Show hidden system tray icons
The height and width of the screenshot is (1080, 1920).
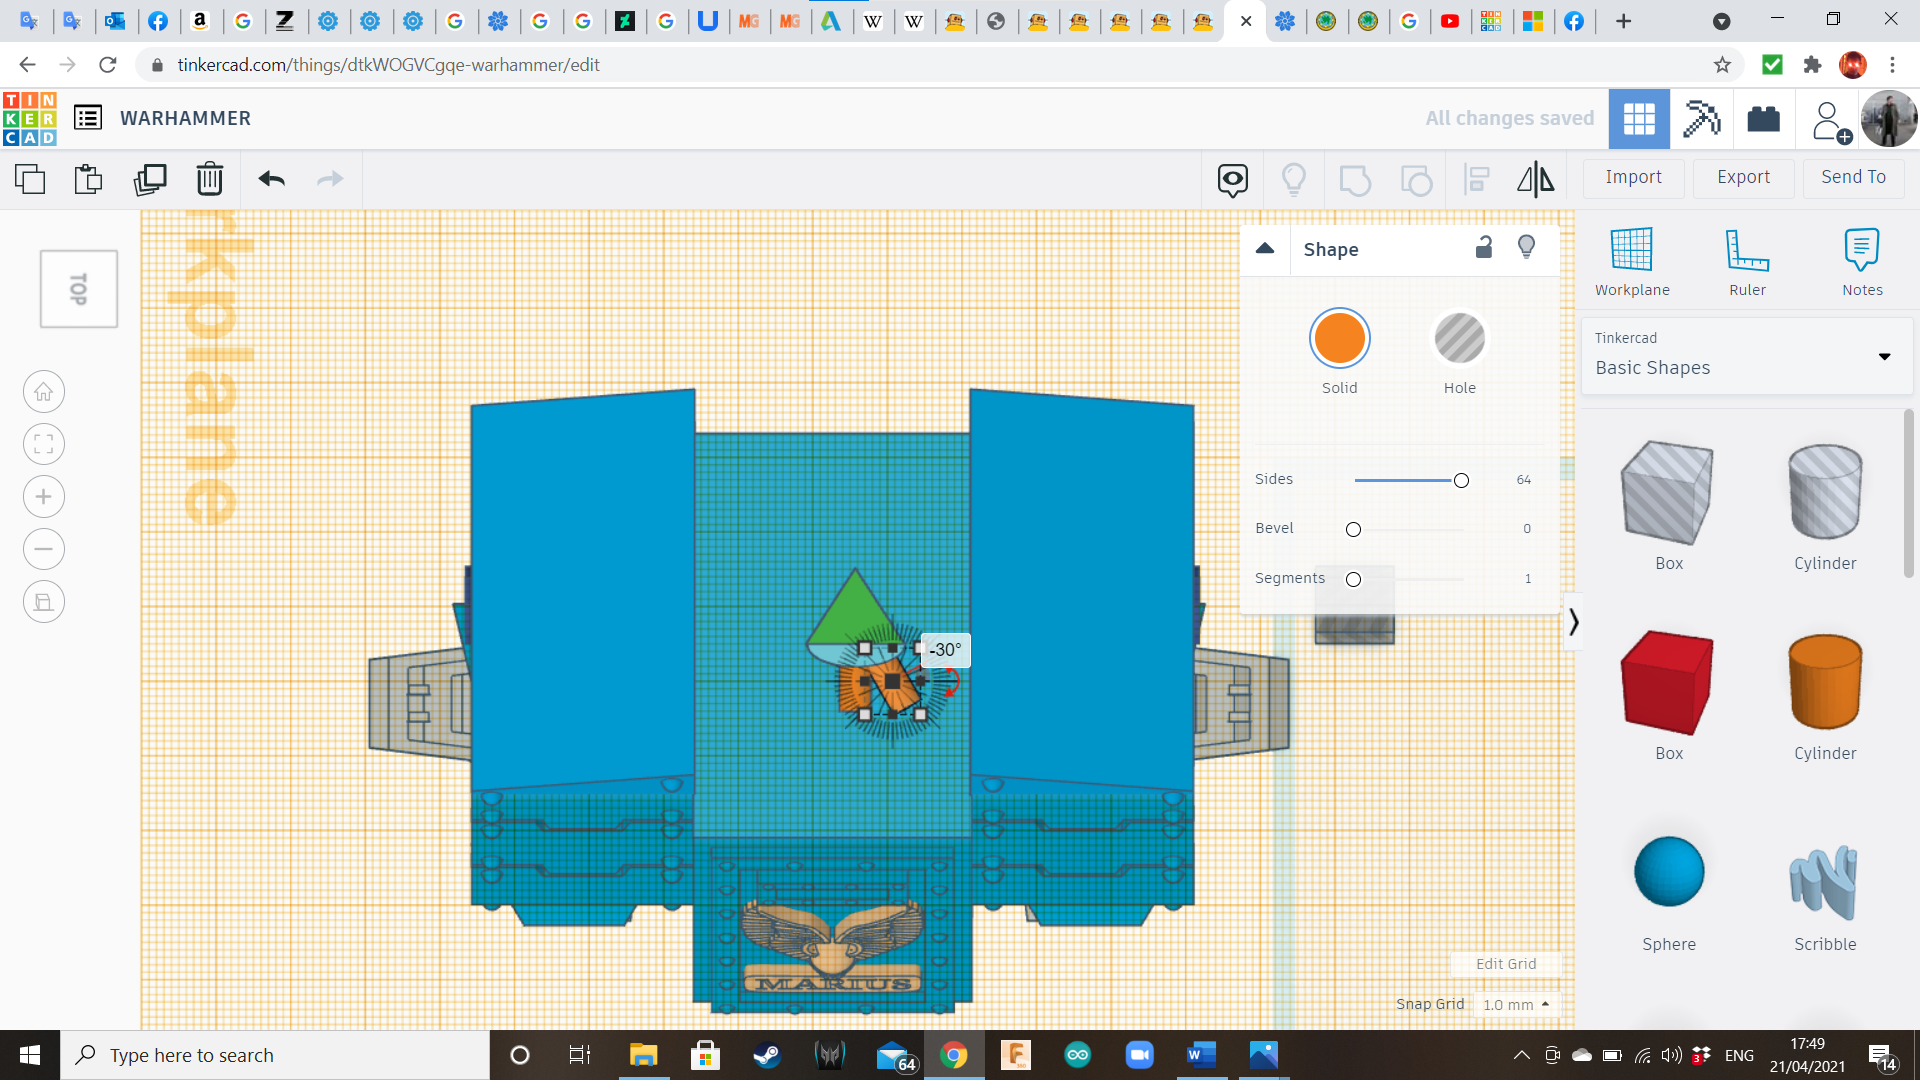(1521, 1055)
